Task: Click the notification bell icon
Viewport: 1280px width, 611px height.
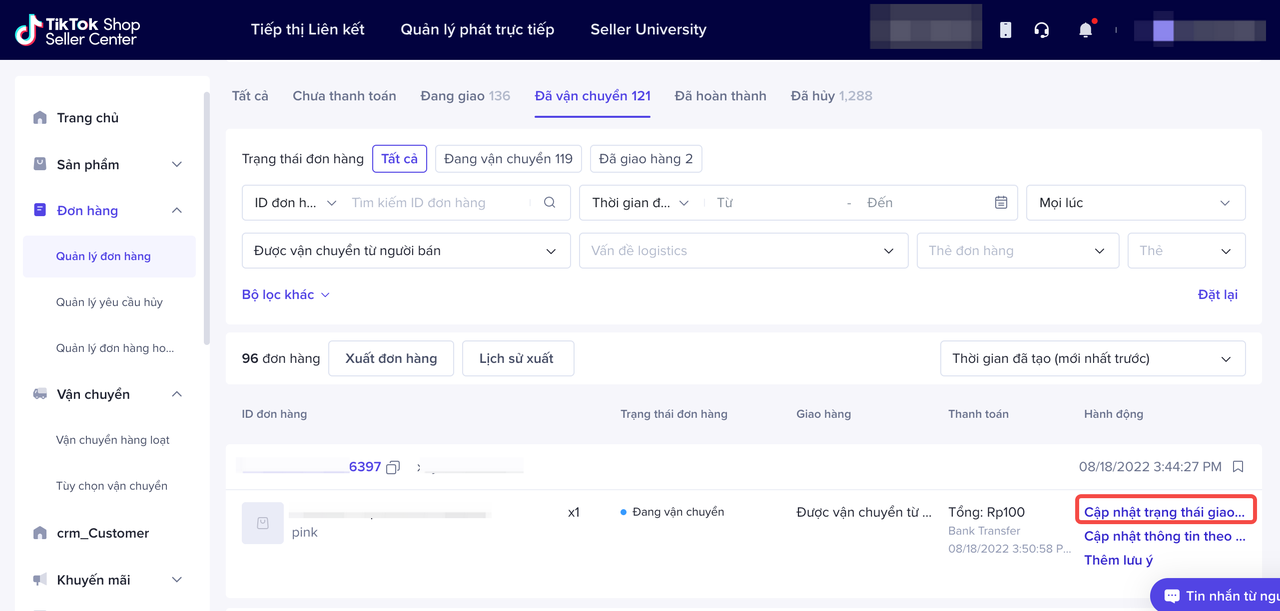Action: tap(1085, 30)
